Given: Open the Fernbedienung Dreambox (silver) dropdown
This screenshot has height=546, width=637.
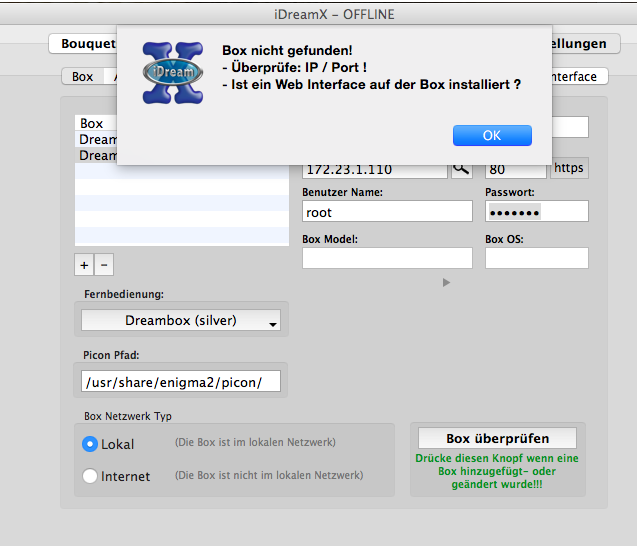Looking at the screenshot, I should (181, 321).
